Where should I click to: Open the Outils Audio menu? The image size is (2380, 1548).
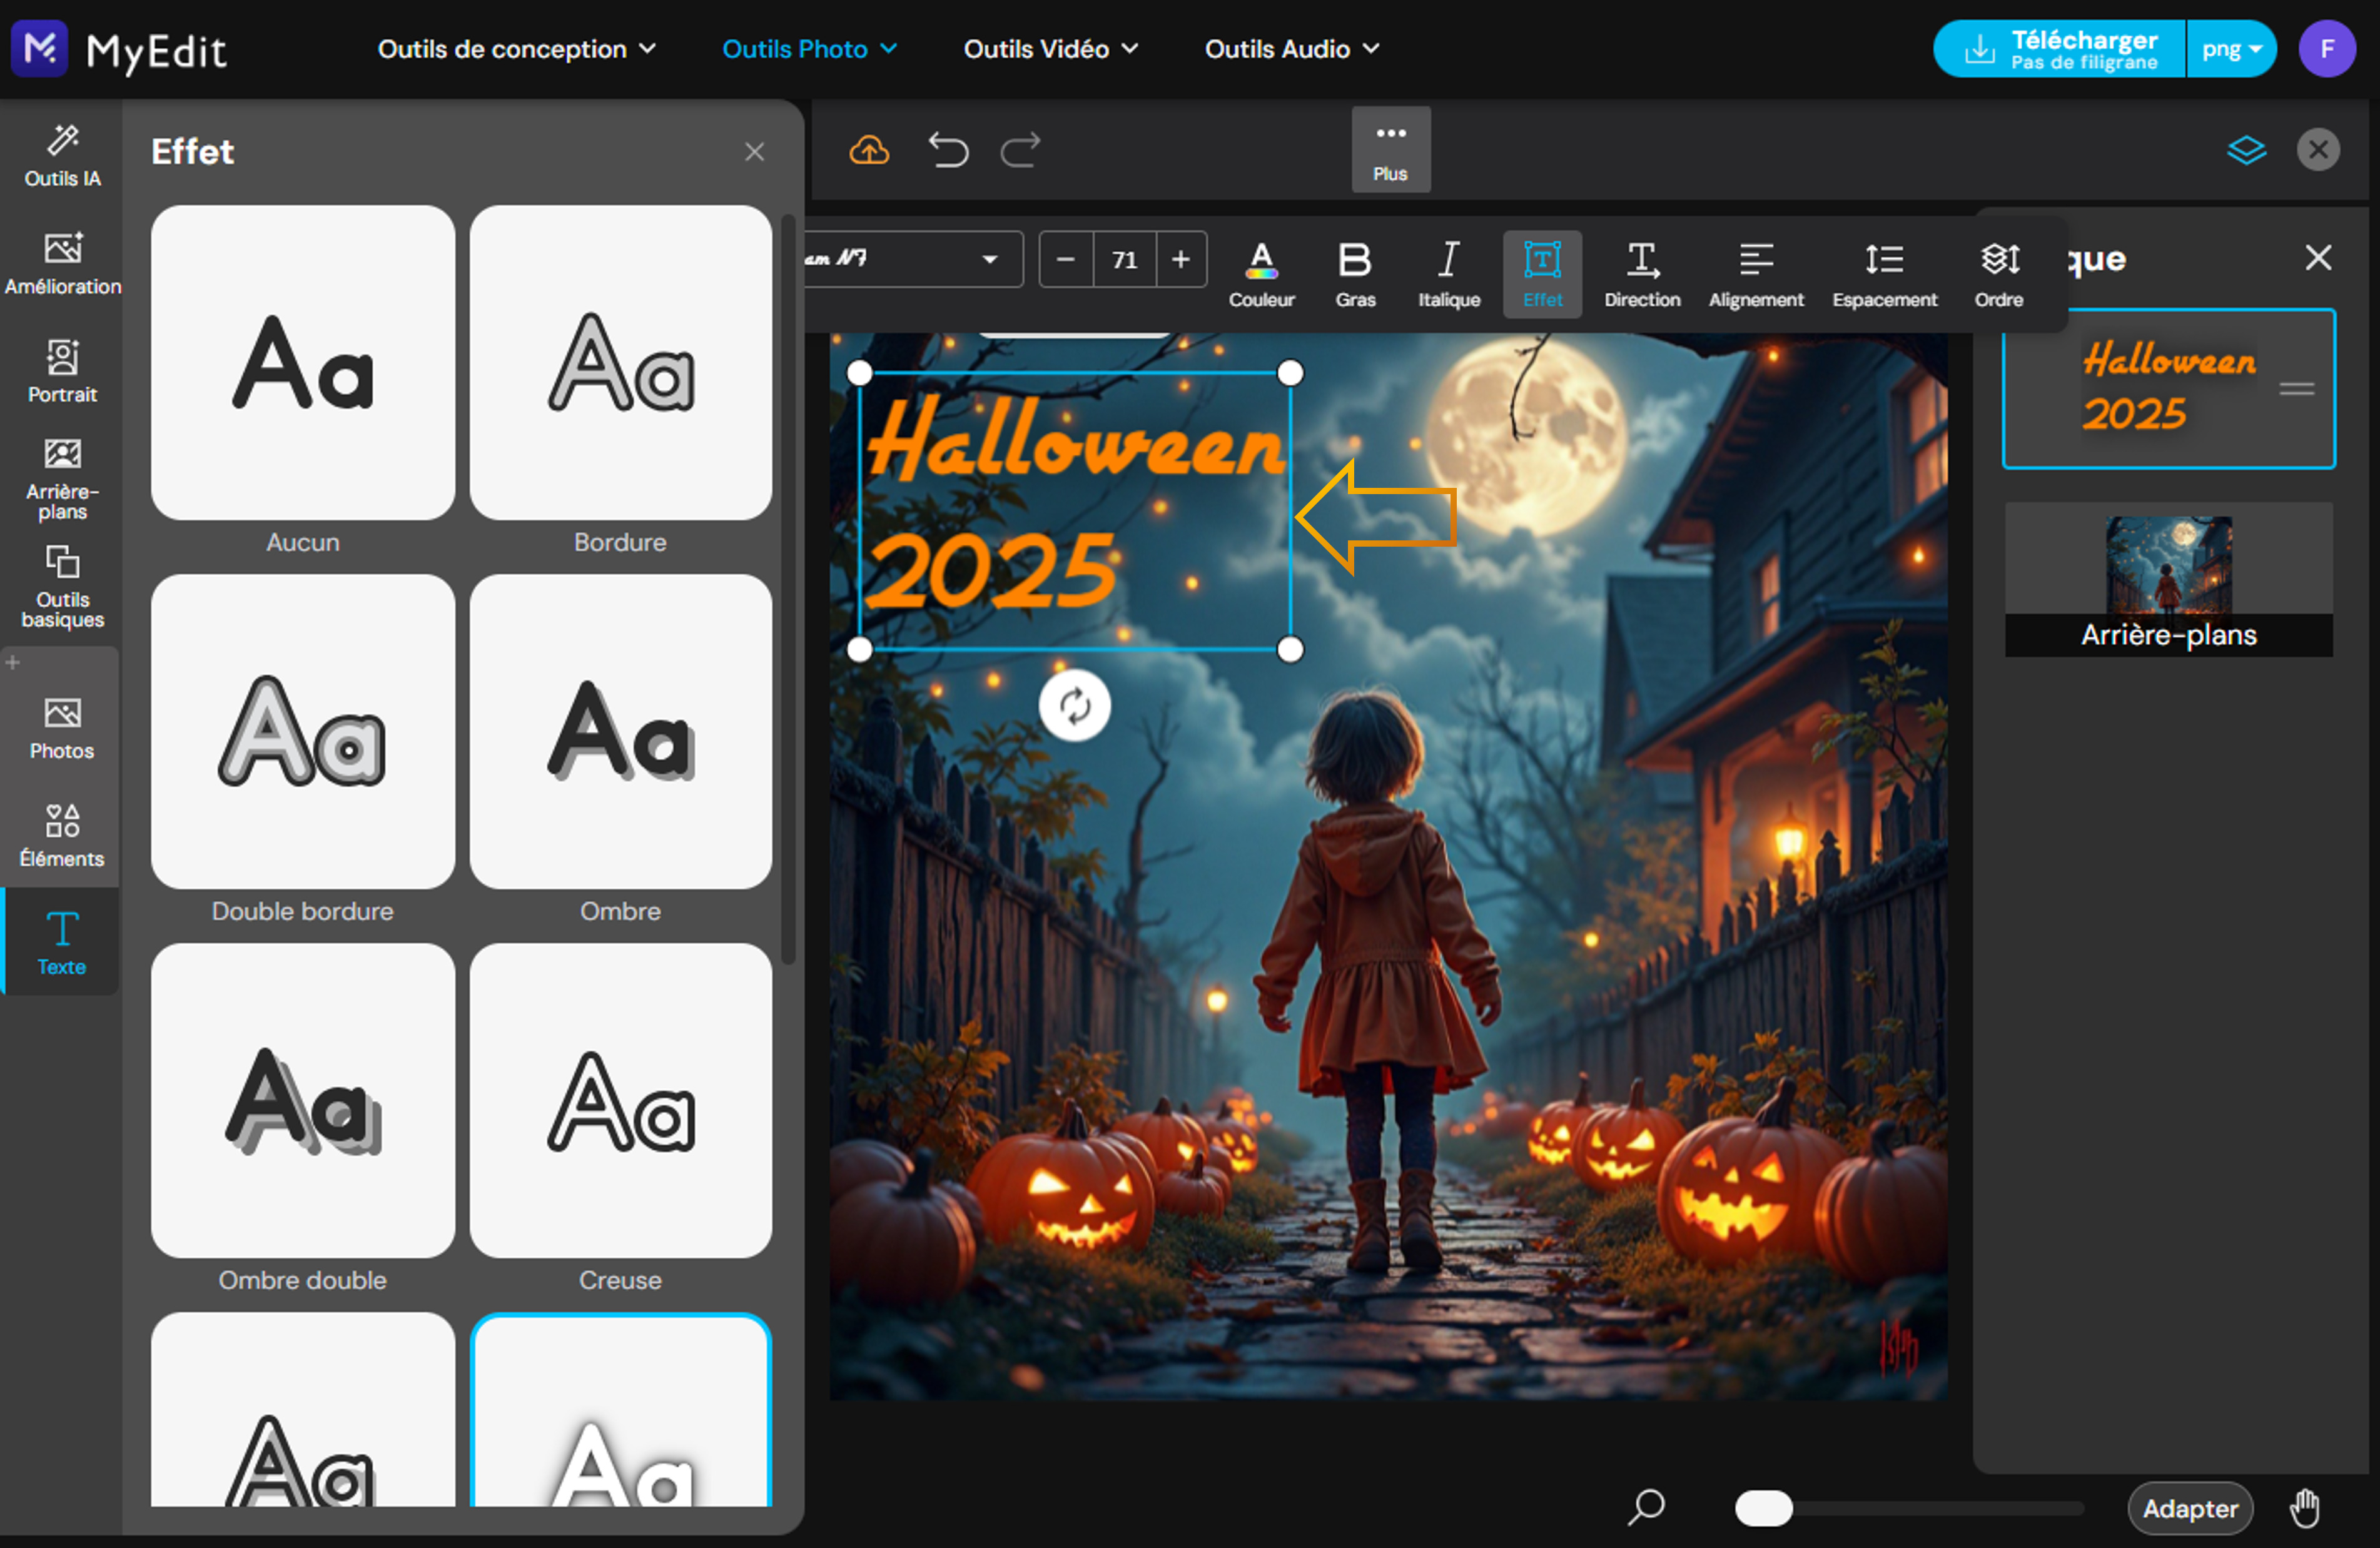coord(1291,48)
